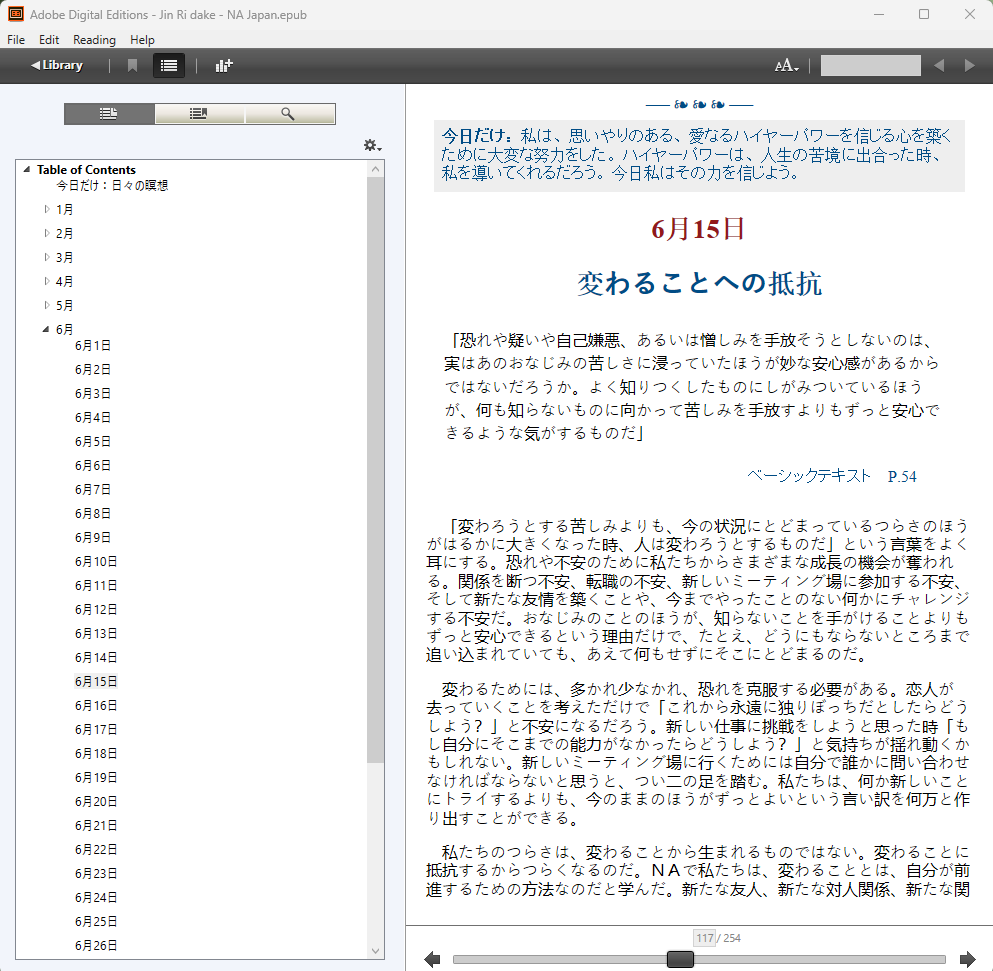Click the Adobe Digital Editions app icon
The height and width of the screenshot is (971, 993).
coord(15,14)
